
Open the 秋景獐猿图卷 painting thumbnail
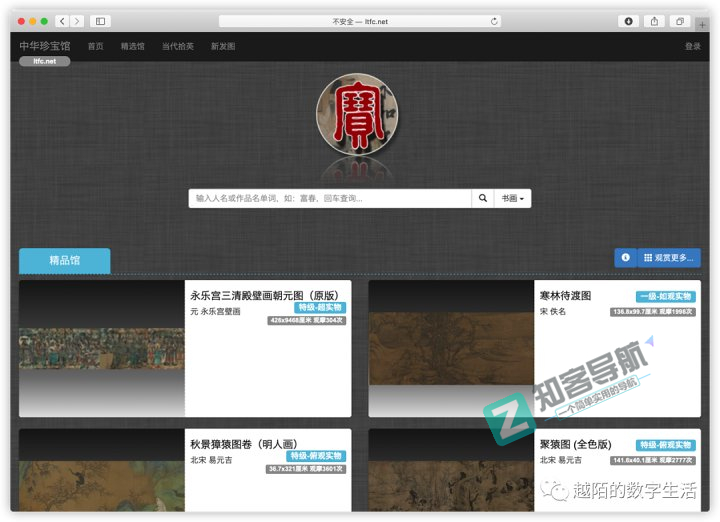[102, 470]
